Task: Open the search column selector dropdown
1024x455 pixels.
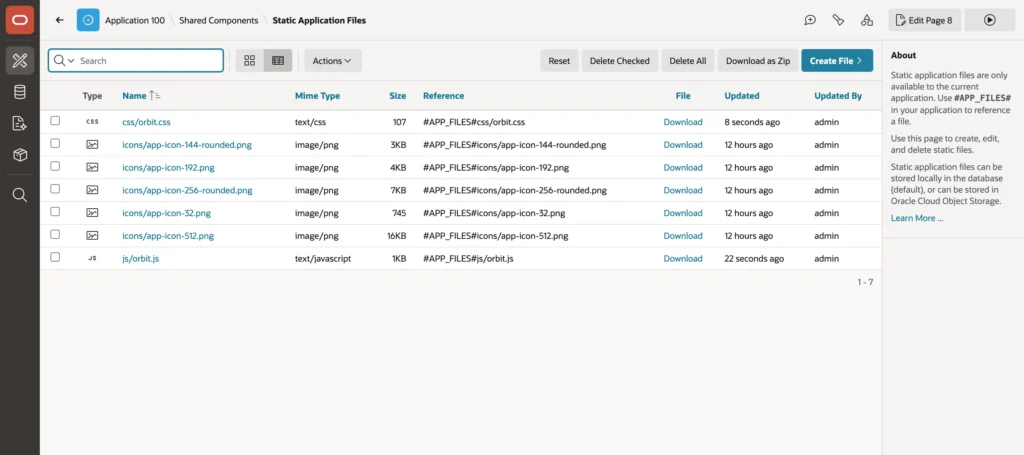Action: click(64, 61)
